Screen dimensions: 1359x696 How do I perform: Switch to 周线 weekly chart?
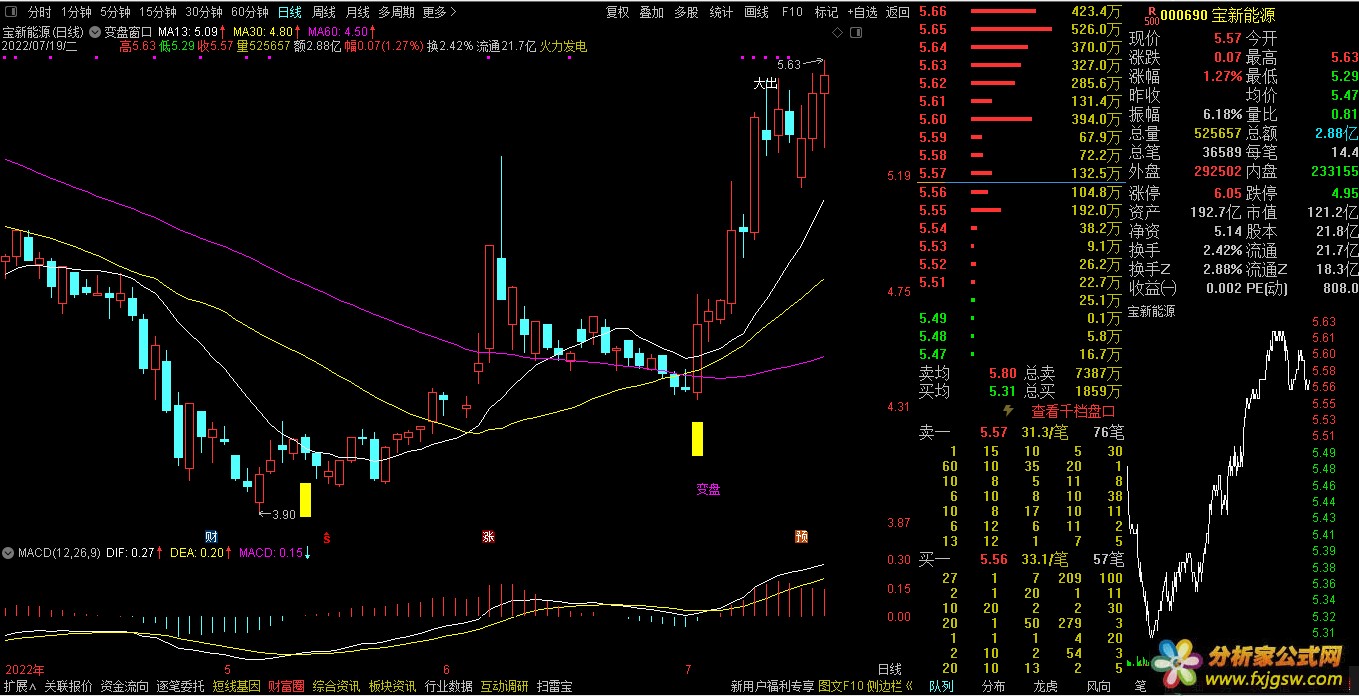[324, 13]
